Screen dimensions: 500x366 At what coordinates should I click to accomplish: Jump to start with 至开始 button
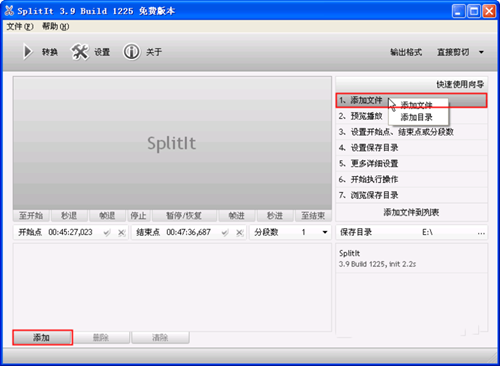point(31,216)
